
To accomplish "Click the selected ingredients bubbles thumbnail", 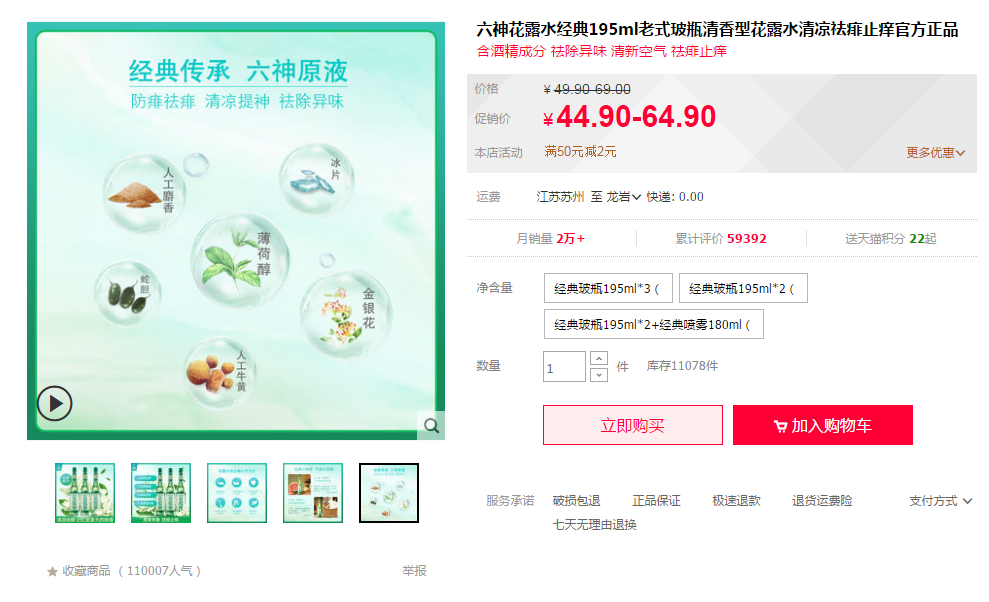I will (x=389, y=493).
